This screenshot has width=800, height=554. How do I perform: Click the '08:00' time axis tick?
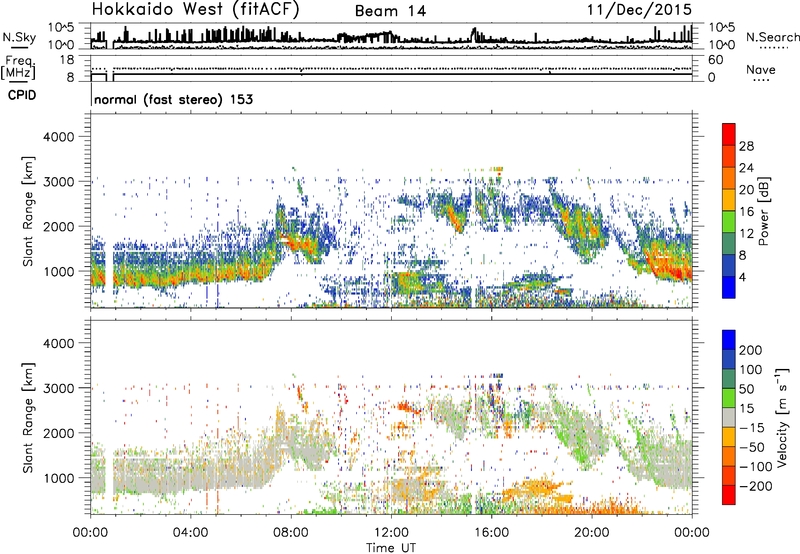(291, 532)
